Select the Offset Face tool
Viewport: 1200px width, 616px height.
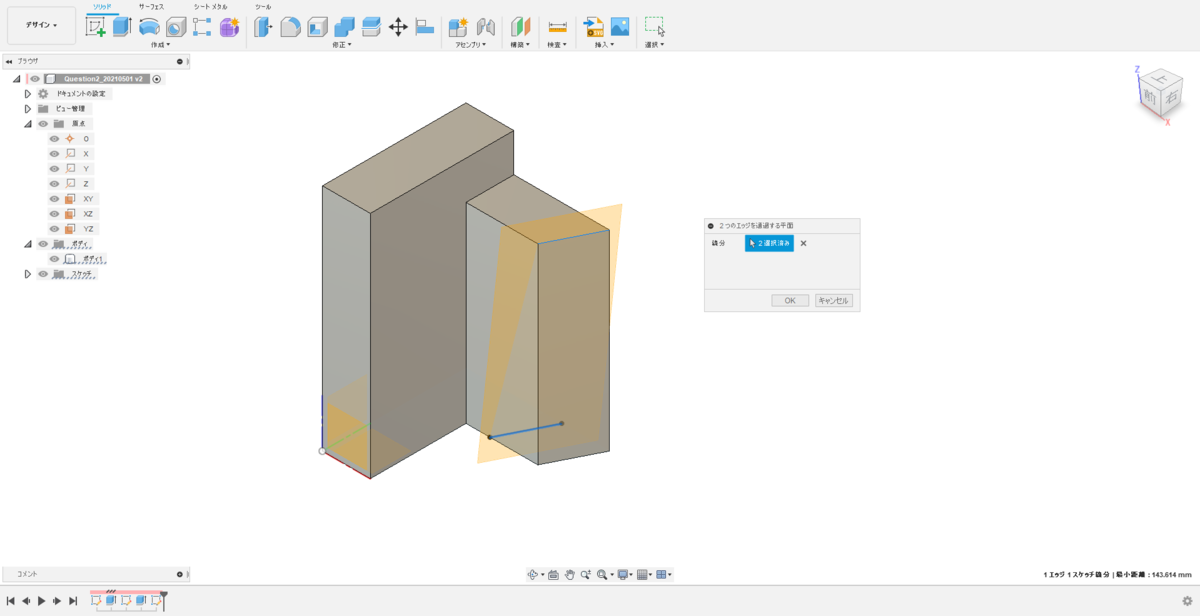pyautogui.click(x=371, y=27)
